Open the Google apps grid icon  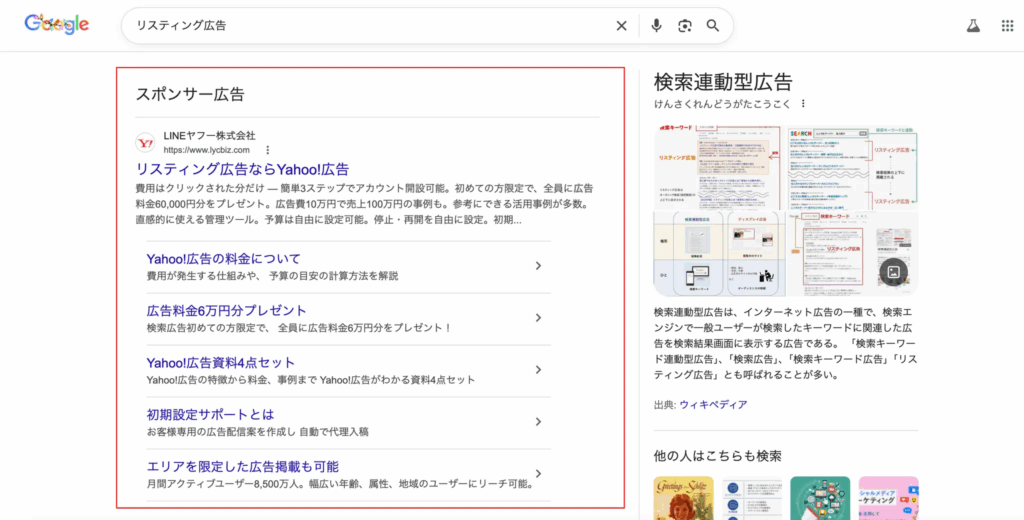(x=1007, y=26)
